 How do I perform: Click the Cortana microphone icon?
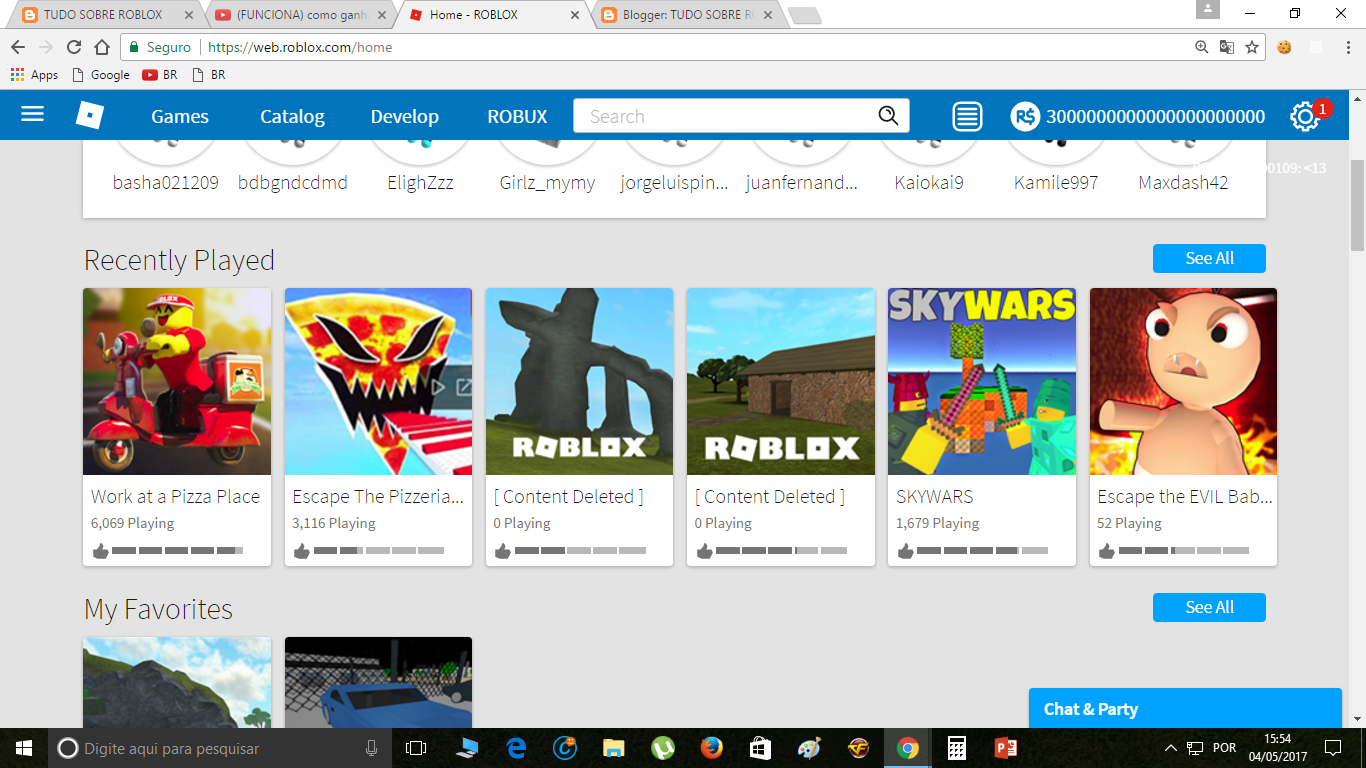coord(372,748)
